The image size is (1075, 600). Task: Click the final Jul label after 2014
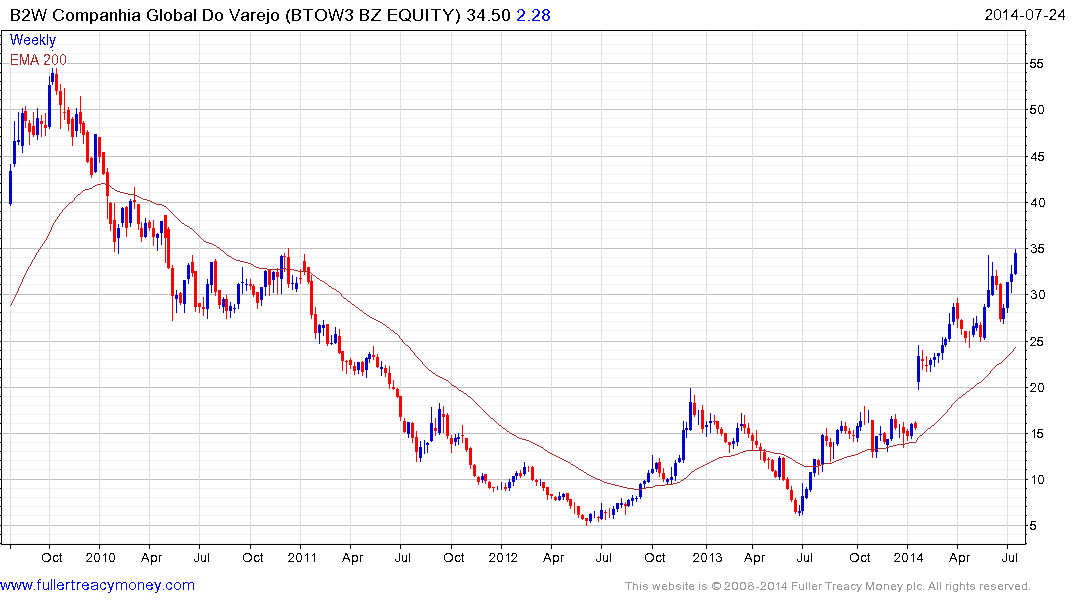(1009, 557)
